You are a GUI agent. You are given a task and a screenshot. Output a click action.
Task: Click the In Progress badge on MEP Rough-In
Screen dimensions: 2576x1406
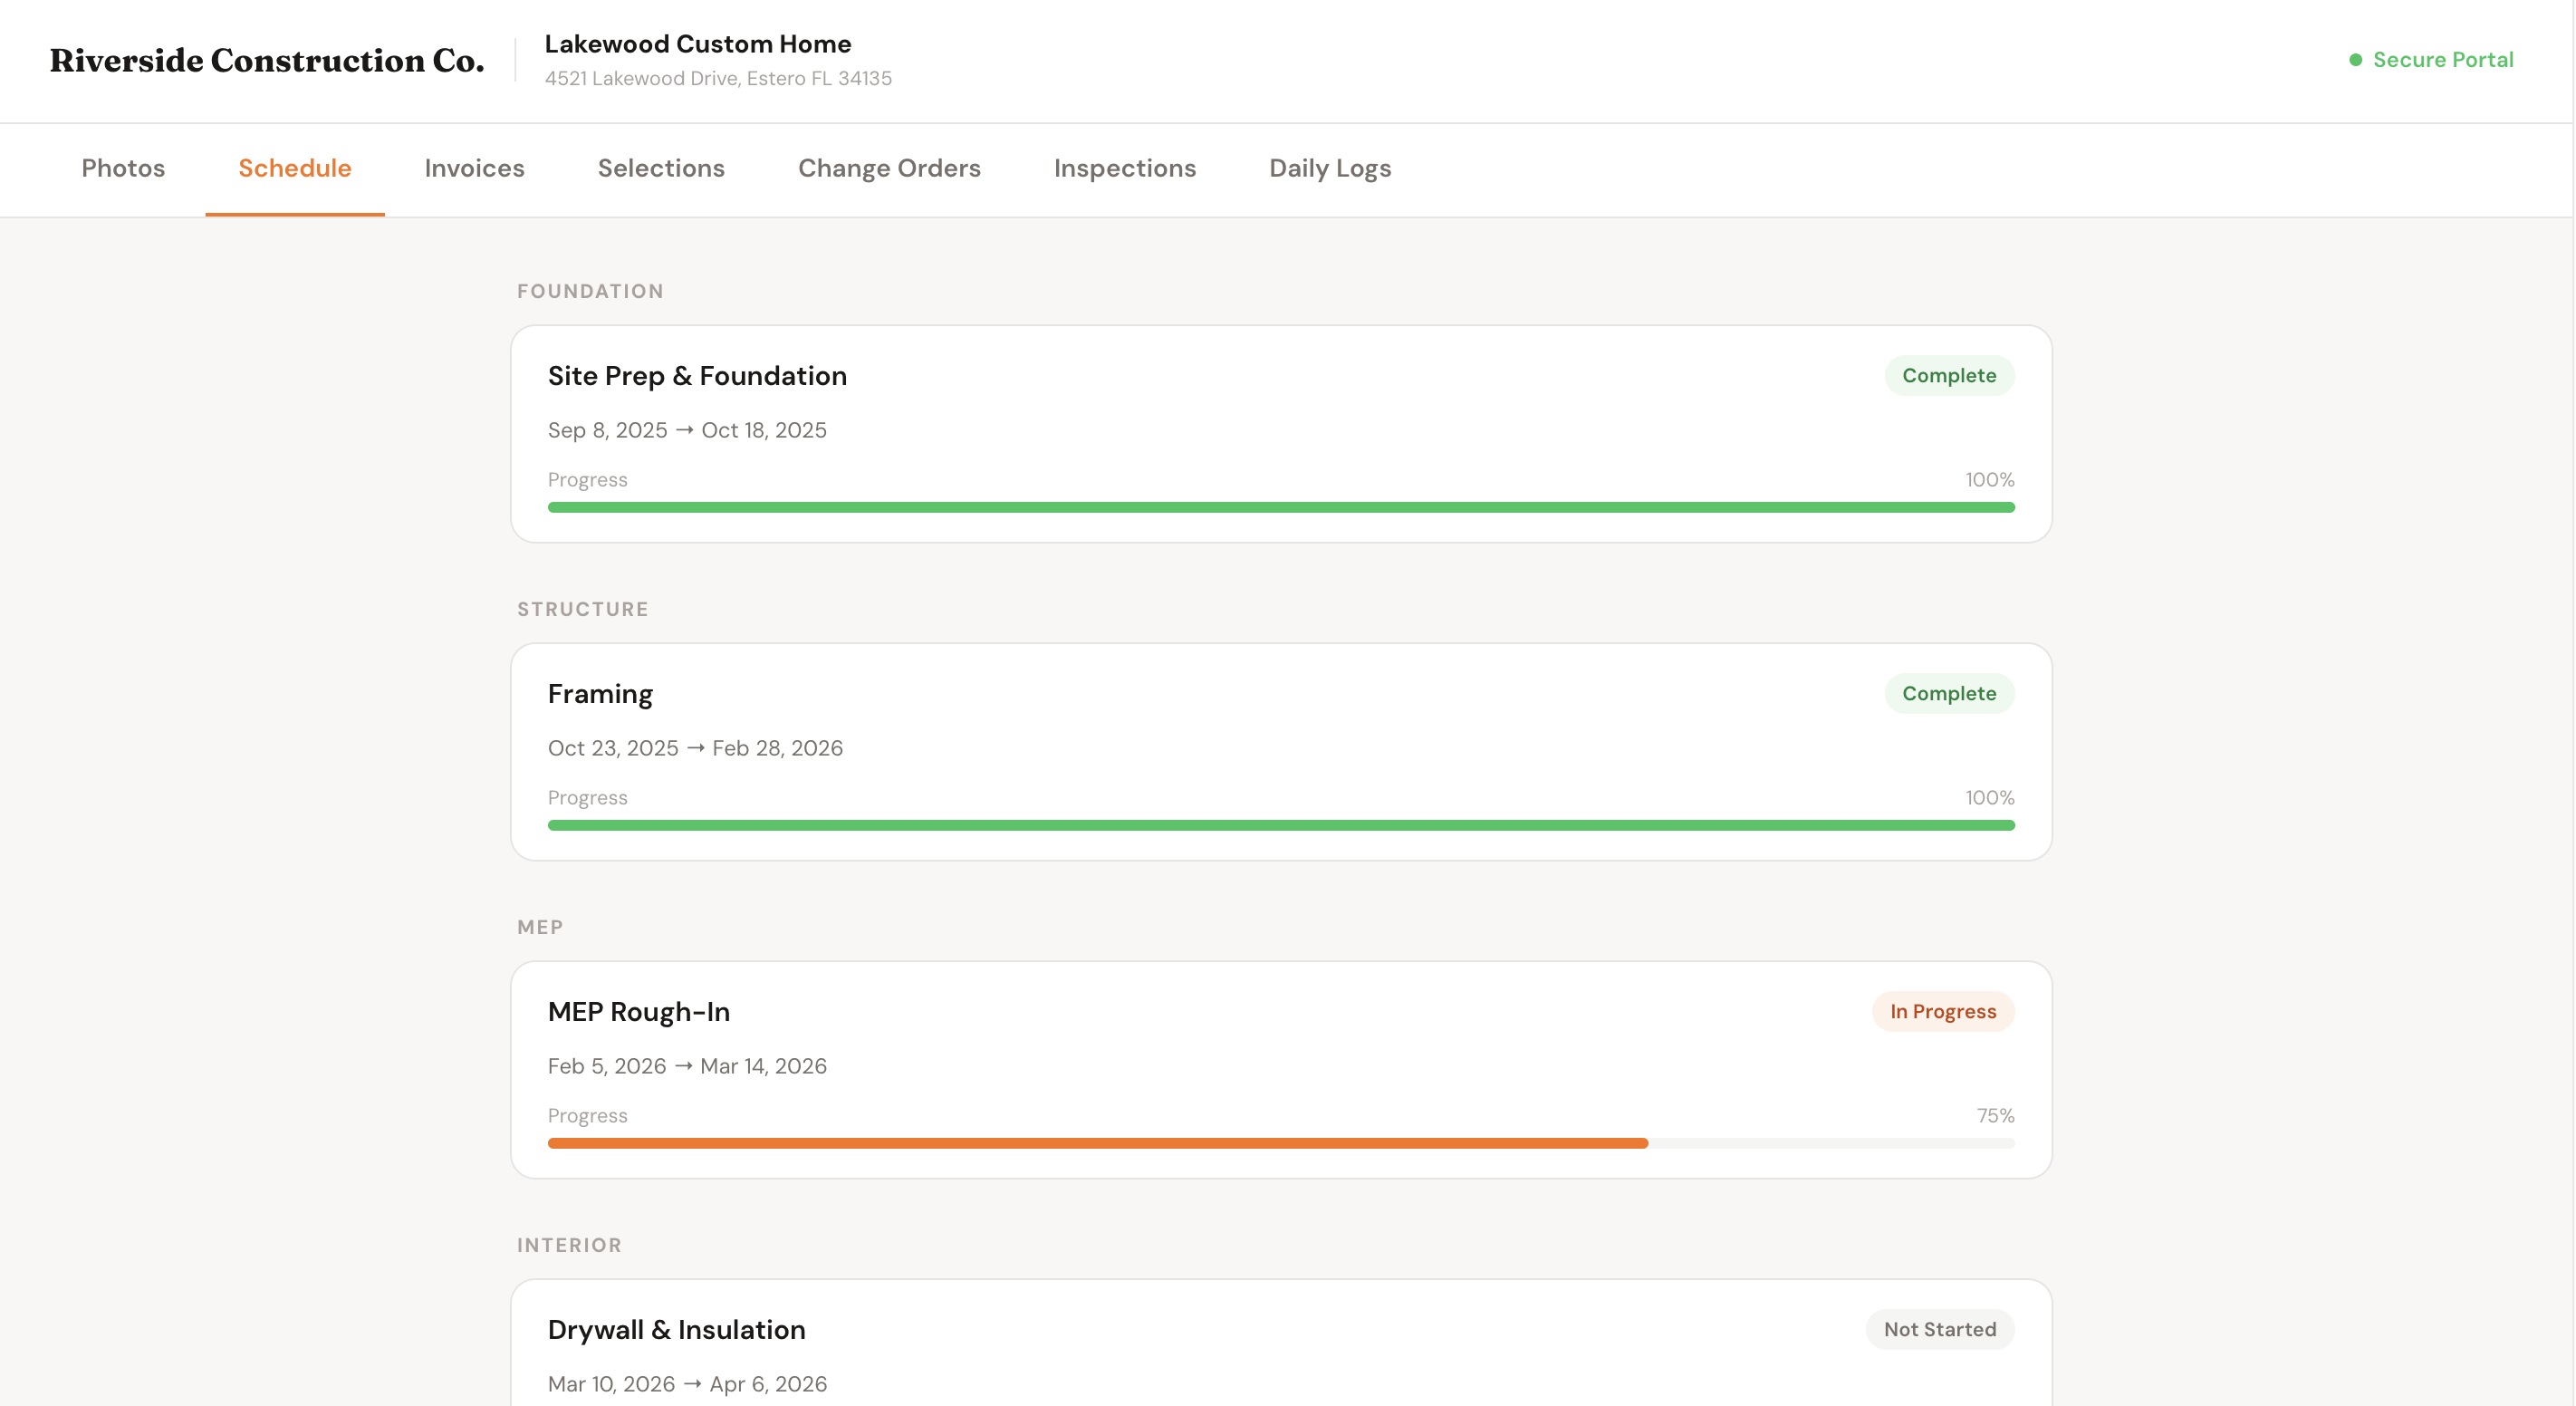tap(1942, 1011)
